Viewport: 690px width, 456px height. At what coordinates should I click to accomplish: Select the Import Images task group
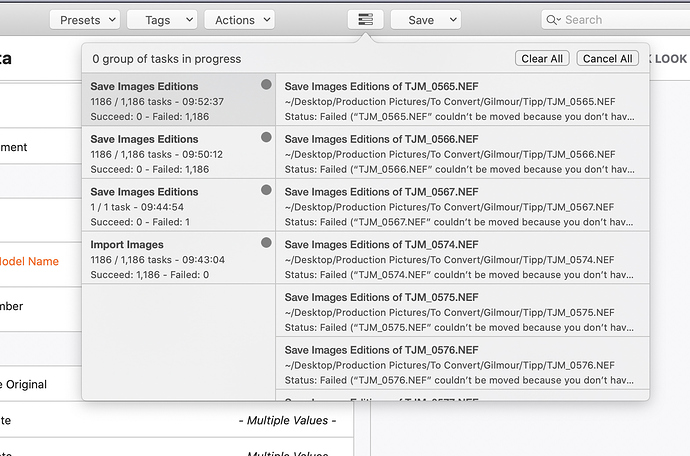179,258
